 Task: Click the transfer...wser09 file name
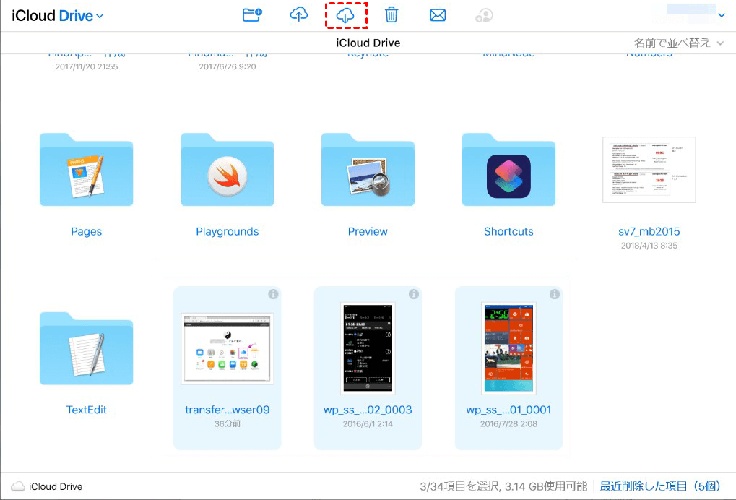pos(227,409)
